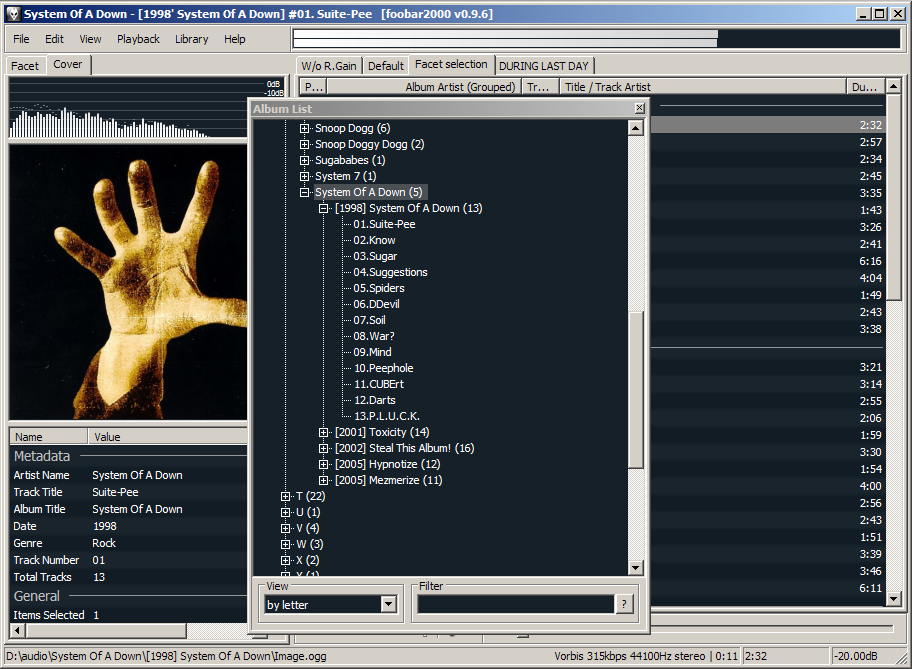Select track 12.Darts in album tree
The image size is (912, 669).
(375, 400)
